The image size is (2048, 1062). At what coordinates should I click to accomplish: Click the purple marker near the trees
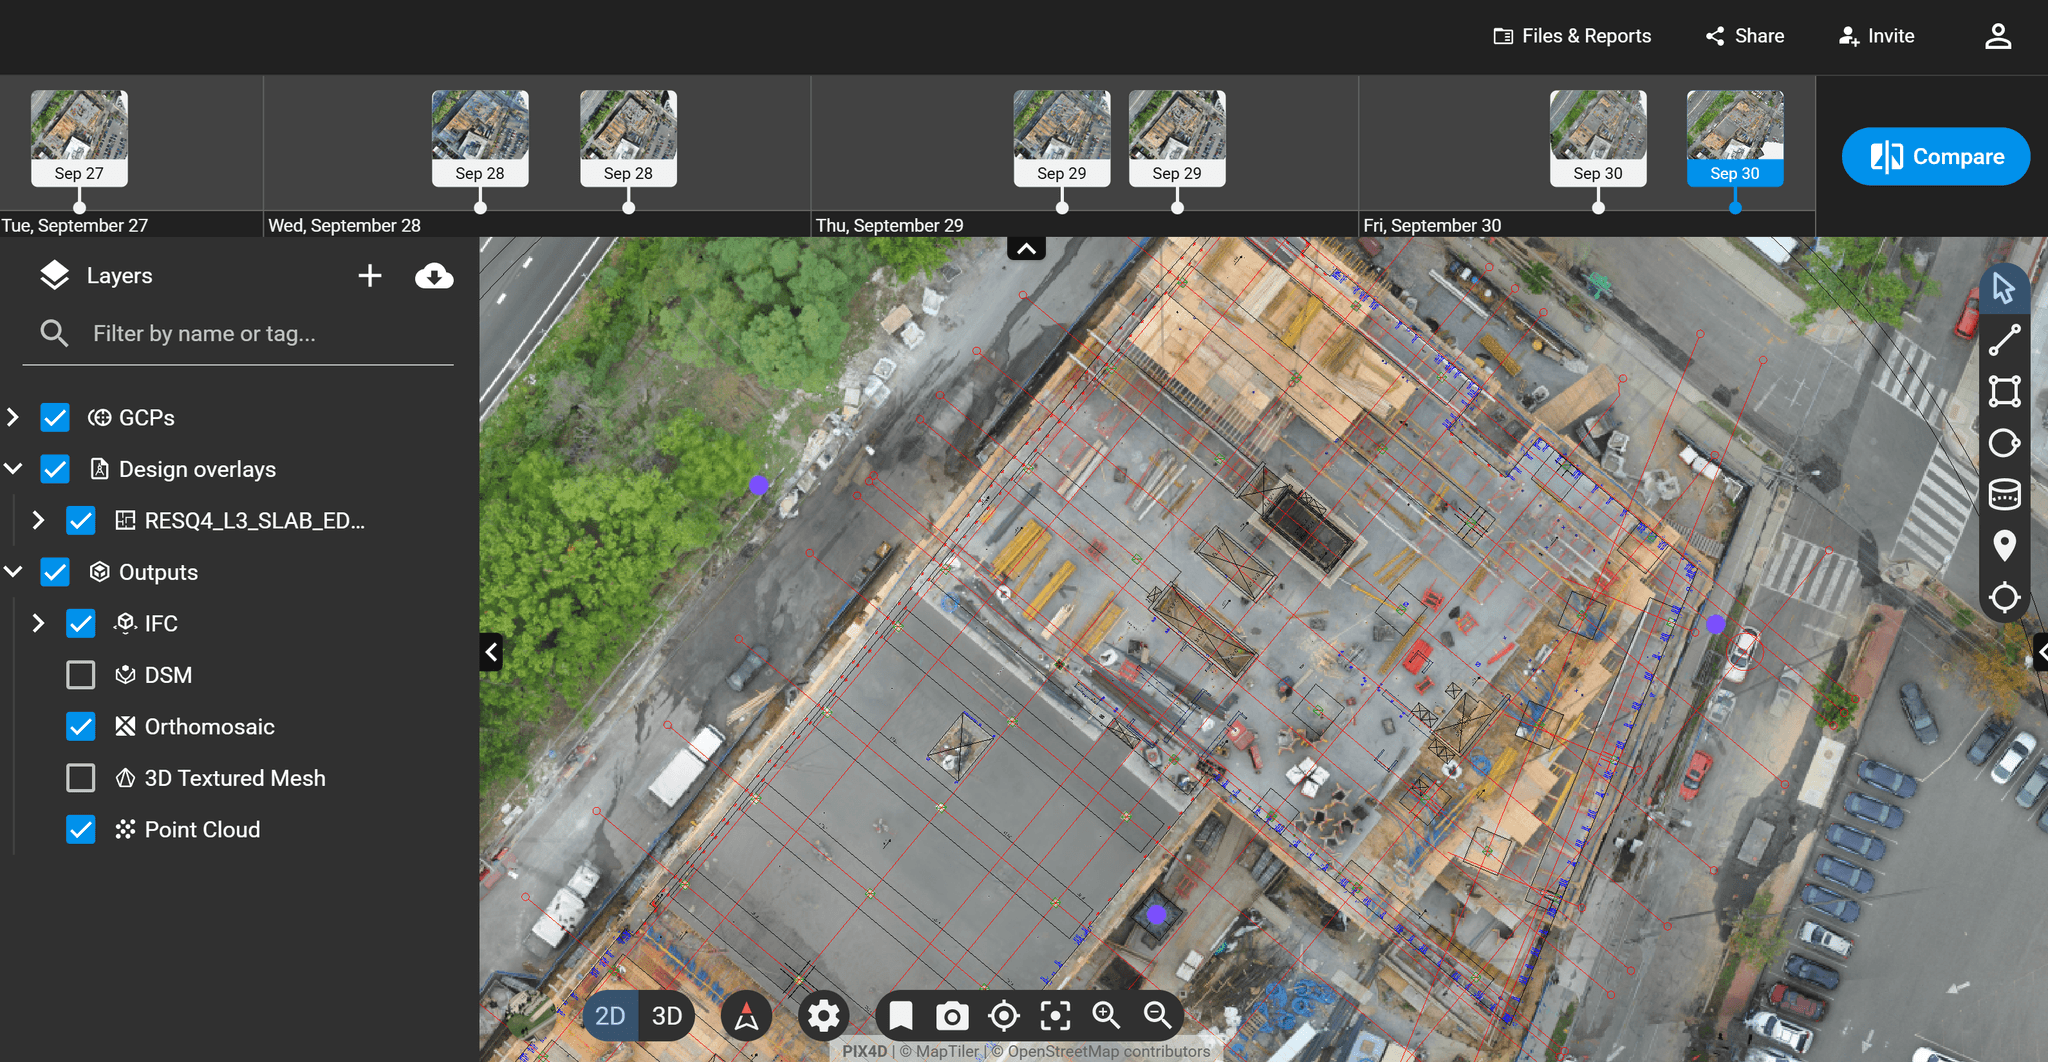tap(759, 486)
